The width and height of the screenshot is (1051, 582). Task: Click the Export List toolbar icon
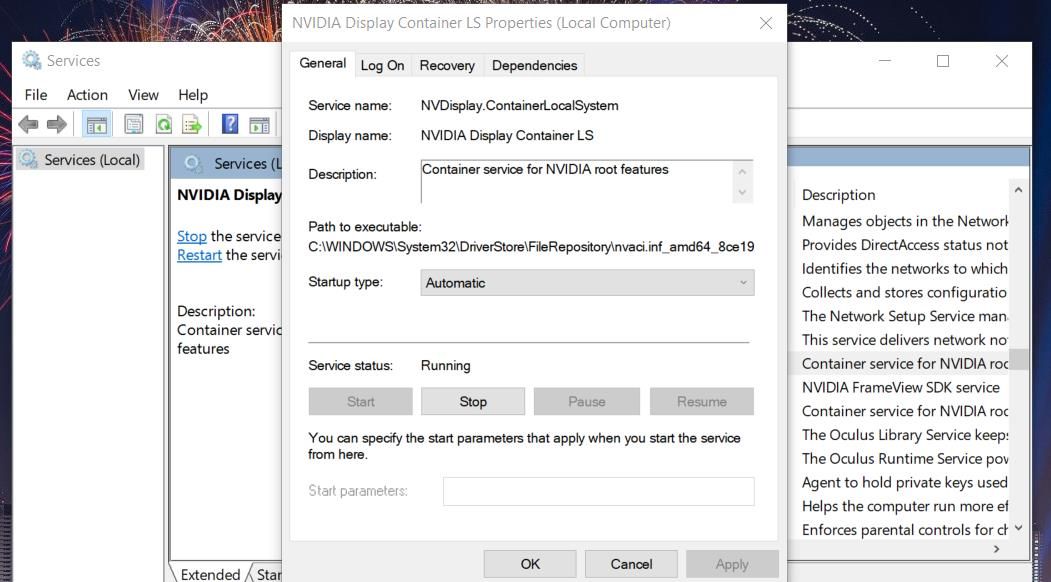[x=192, y=125]
